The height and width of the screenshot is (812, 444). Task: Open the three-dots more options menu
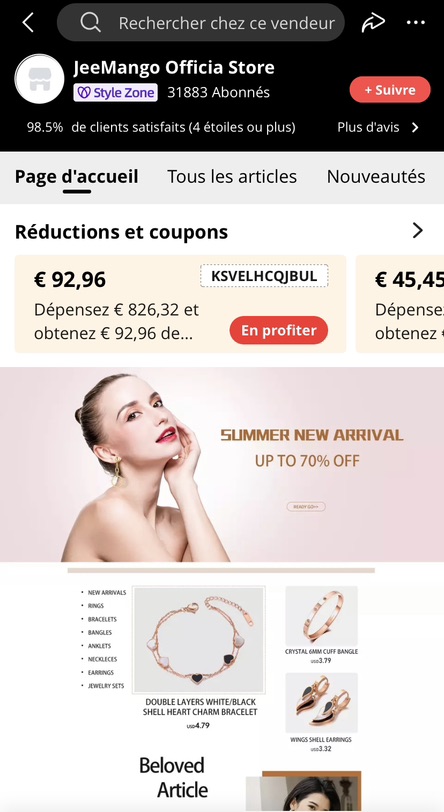coord(416,23)
